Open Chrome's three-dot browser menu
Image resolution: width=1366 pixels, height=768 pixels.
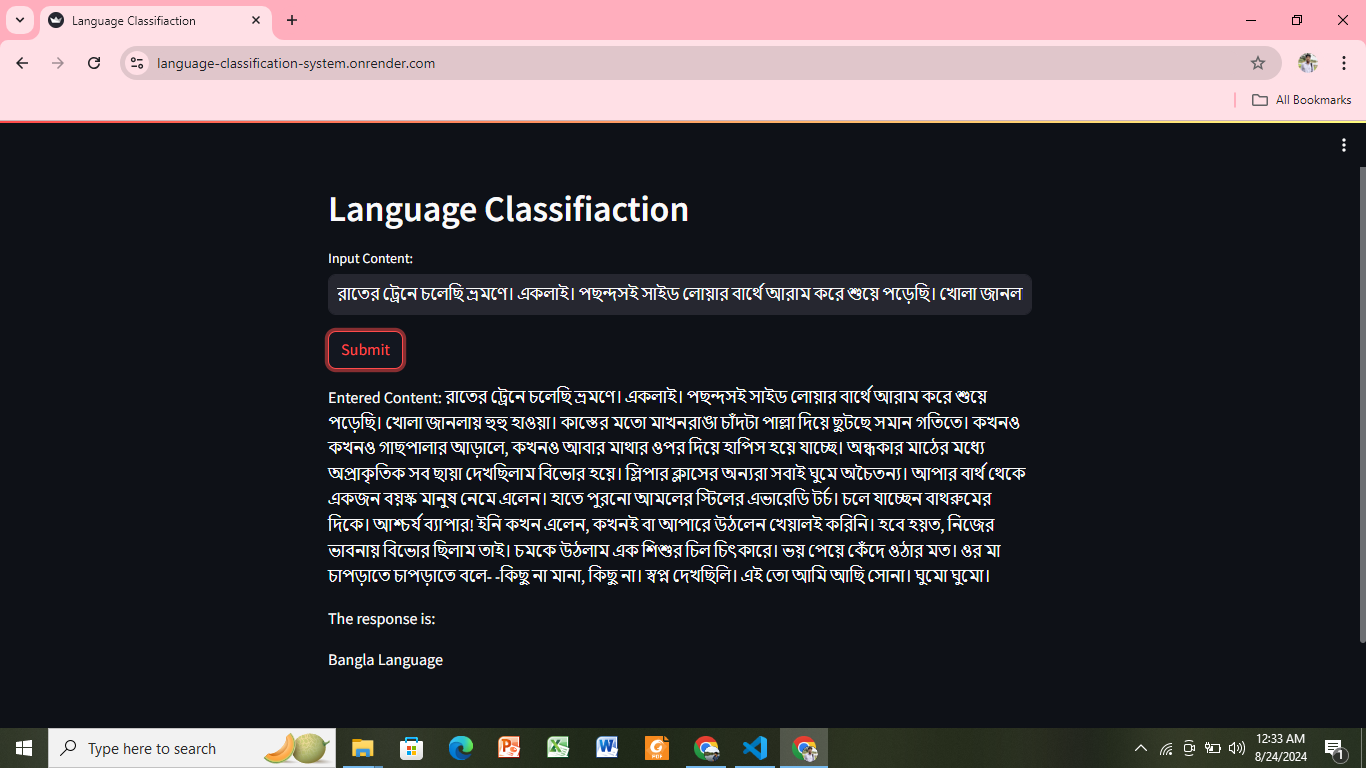click(1344, 62)
